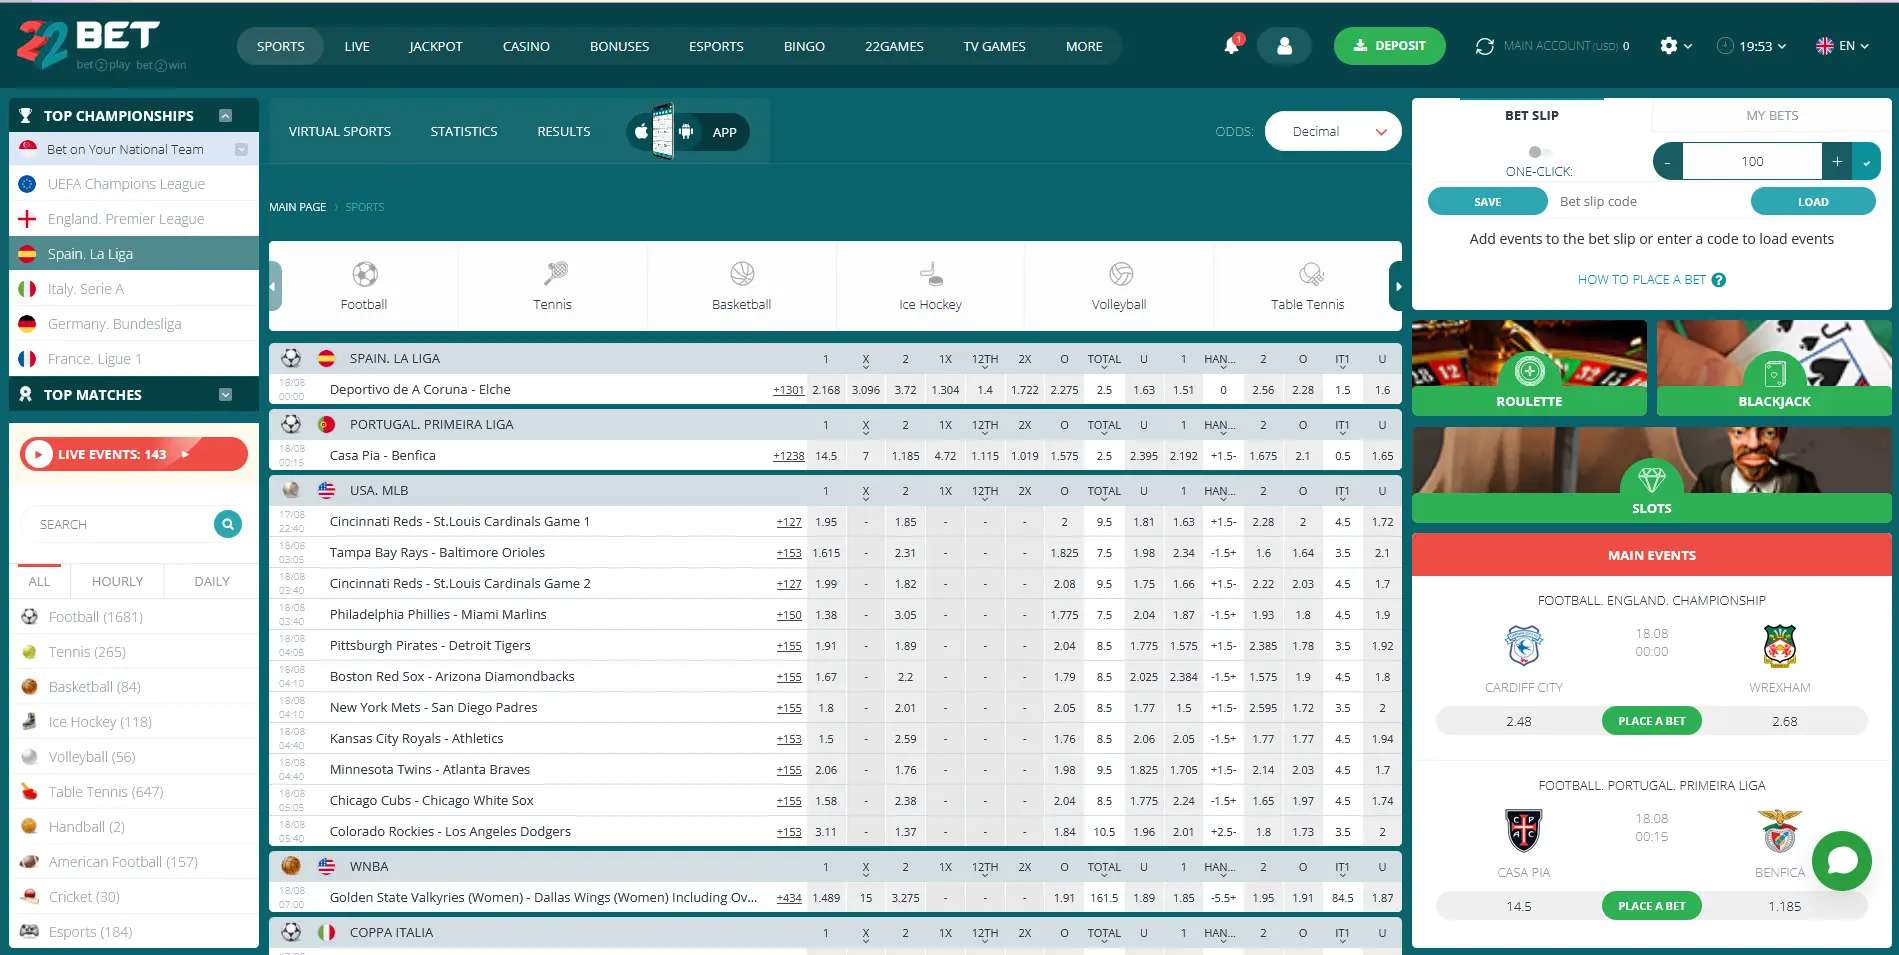The width and height of the screenshot is (1899, 955).
Task: Open the Results link
Action: [564, 132]
